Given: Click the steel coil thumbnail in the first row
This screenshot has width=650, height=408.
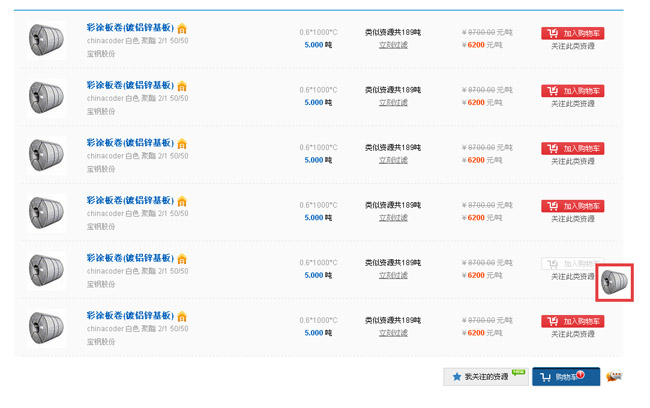Looking at the screenshot, I should (46, 41).
